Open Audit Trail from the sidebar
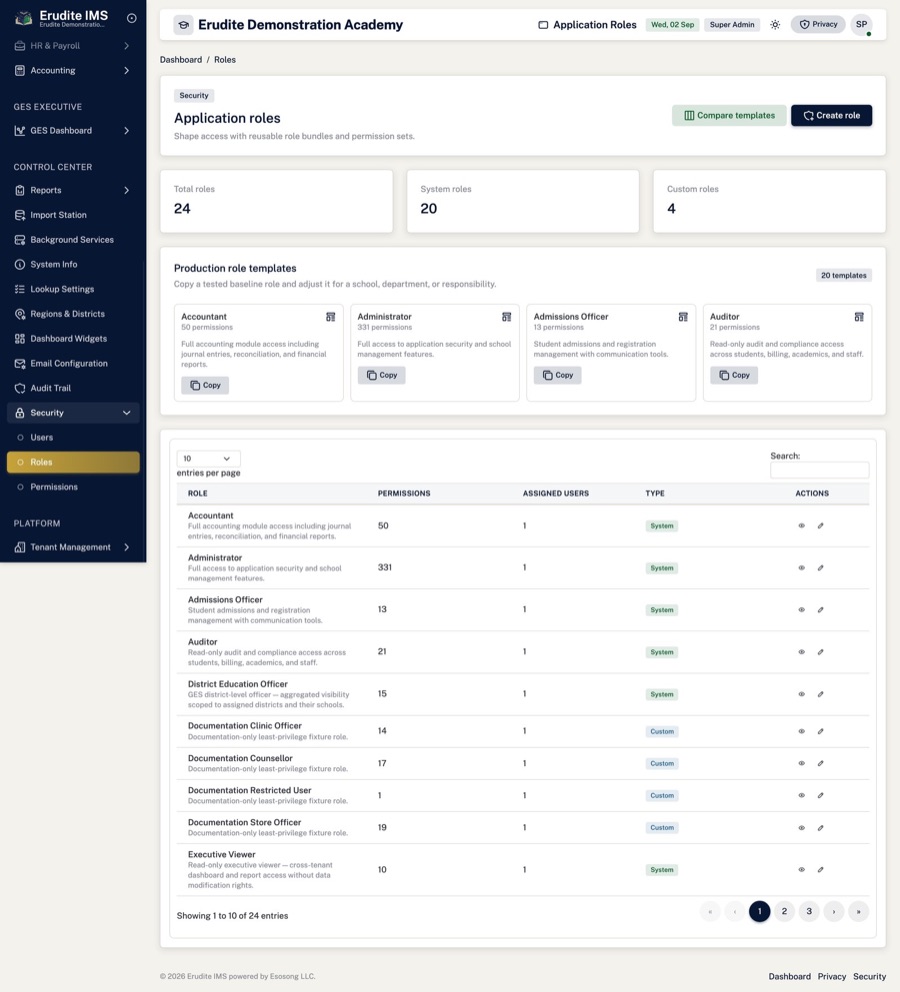This screenshot has width=900, height=992. (73, 388)
